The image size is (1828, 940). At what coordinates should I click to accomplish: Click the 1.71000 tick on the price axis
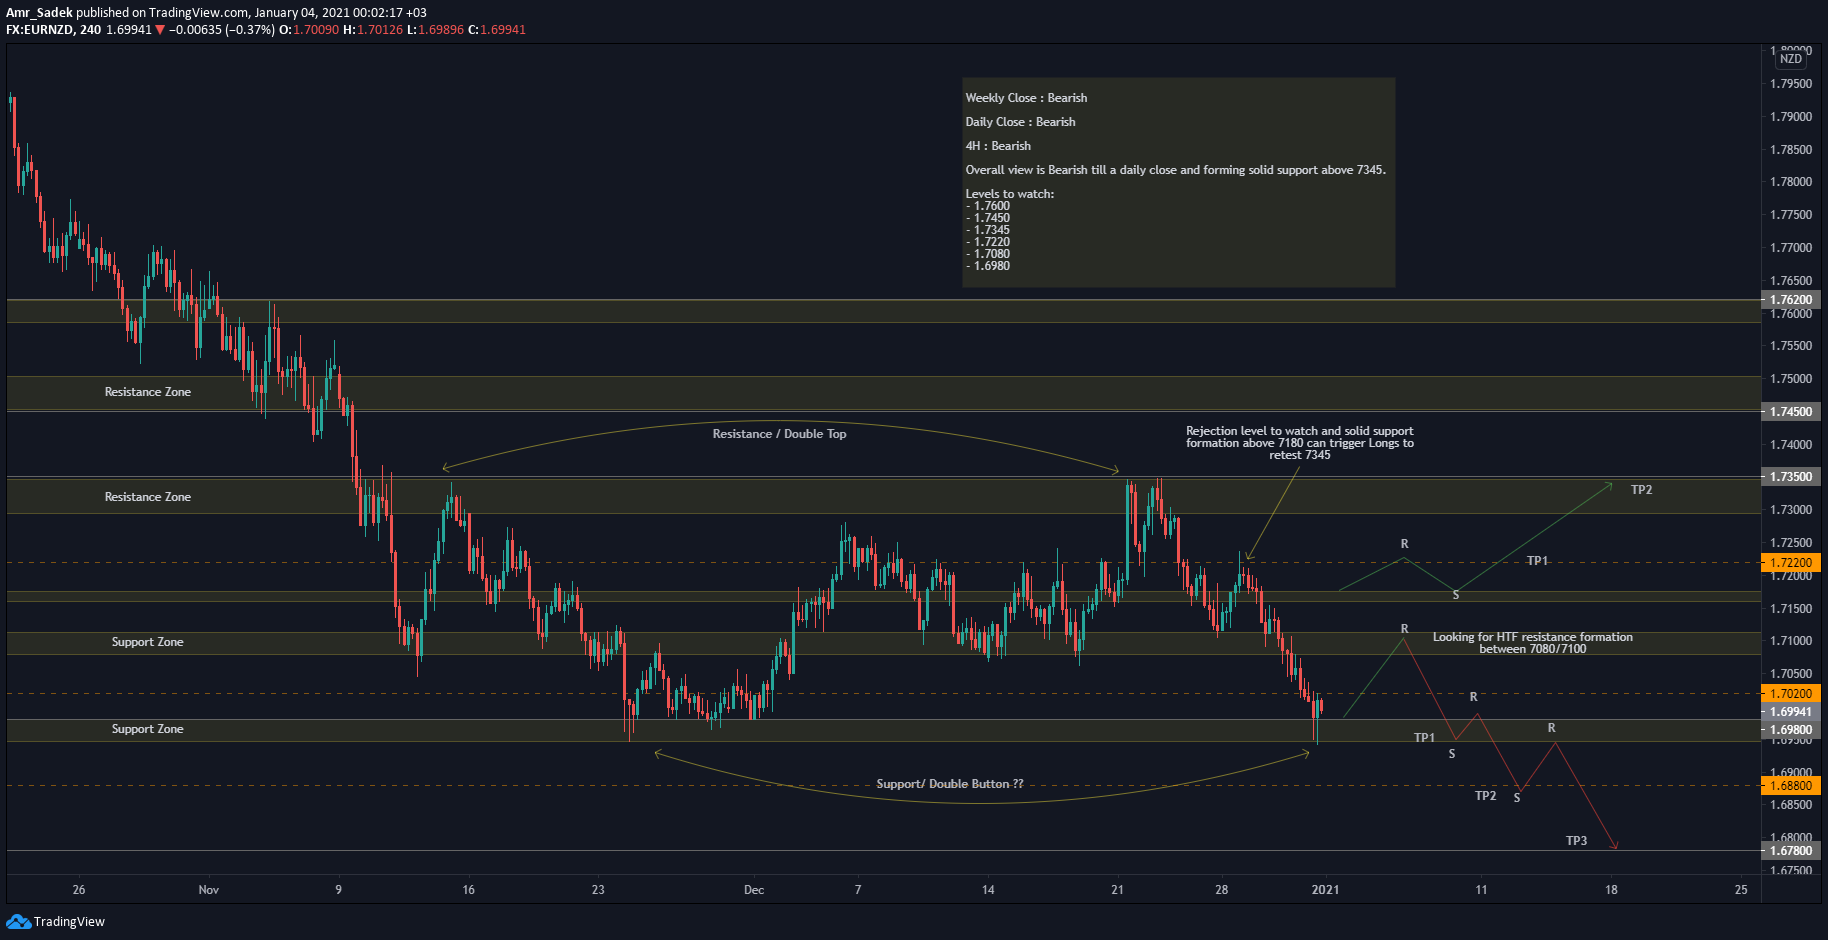click(1791, 641)
